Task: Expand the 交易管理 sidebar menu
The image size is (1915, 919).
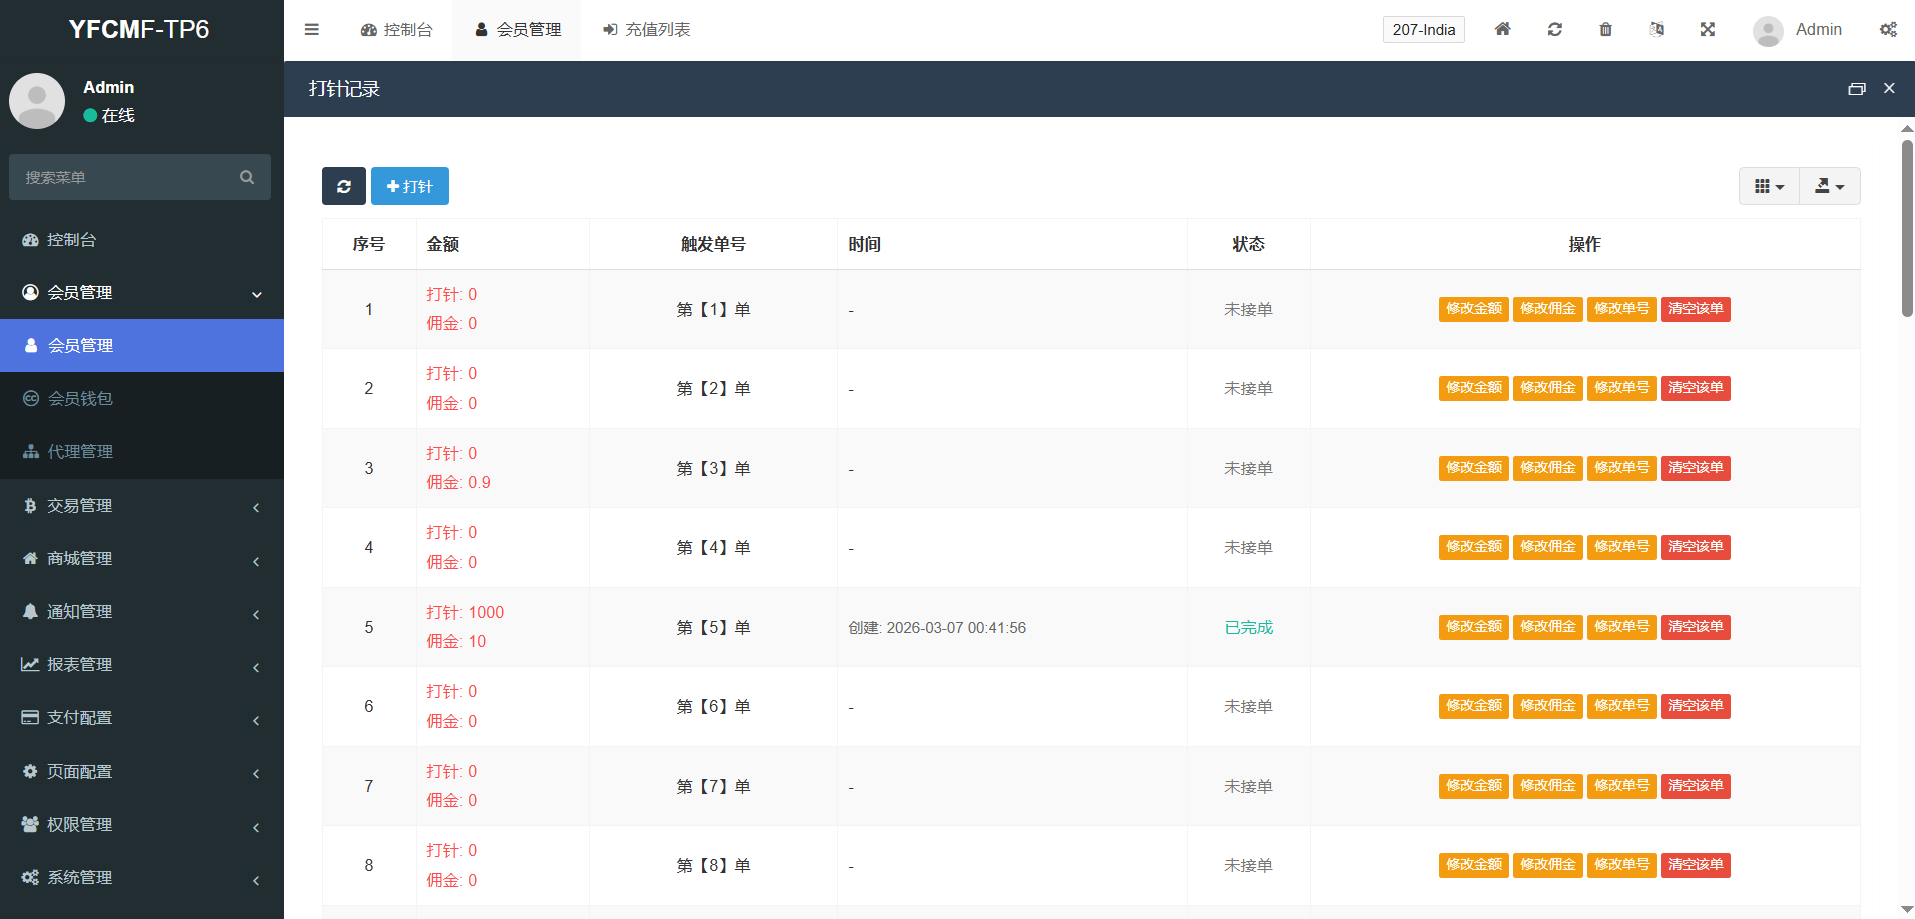Action: tap(140, 506)
